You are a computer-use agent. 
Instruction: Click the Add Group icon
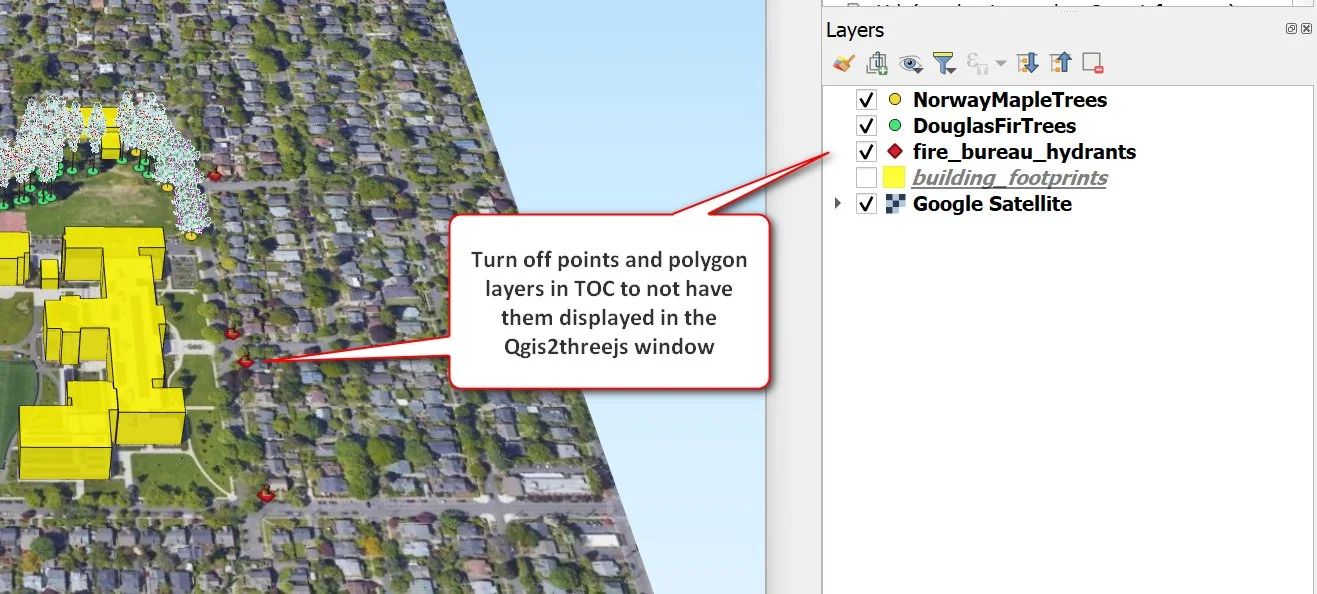coord(876,62)
